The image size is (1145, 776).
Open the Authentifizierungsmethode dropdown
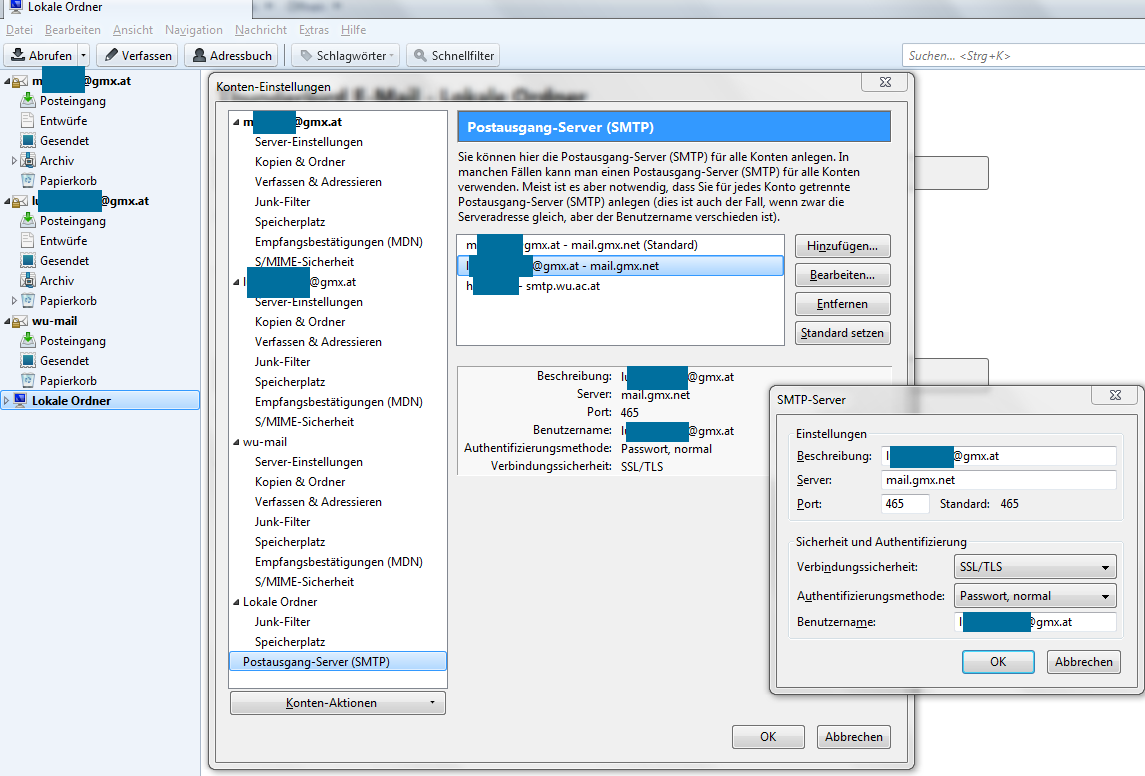pos(1035,596)
